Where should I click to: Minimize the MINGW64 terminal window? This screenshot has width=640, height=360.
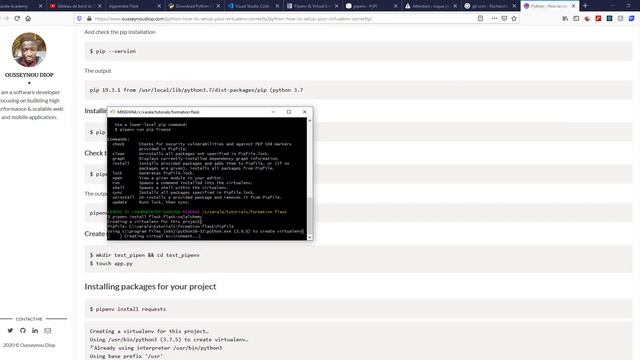pos(273,112)
